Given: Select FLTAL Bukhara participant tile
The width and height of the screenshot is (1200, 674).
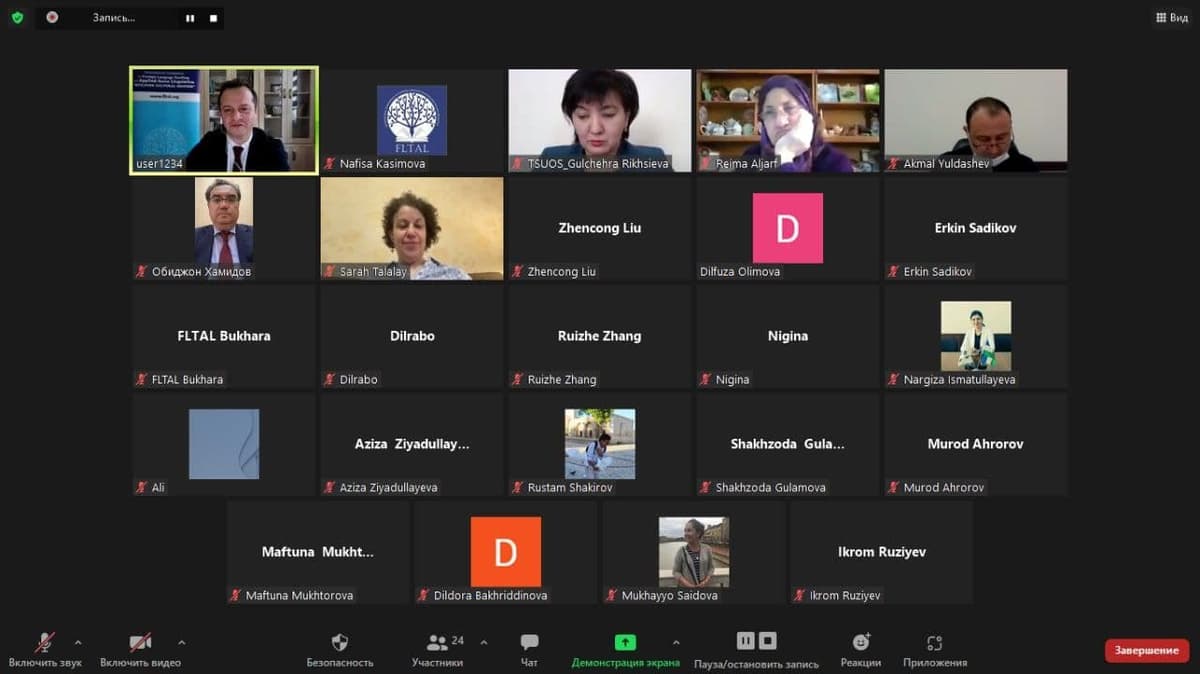Looking at the screenshot, I should tap(224, 336).
